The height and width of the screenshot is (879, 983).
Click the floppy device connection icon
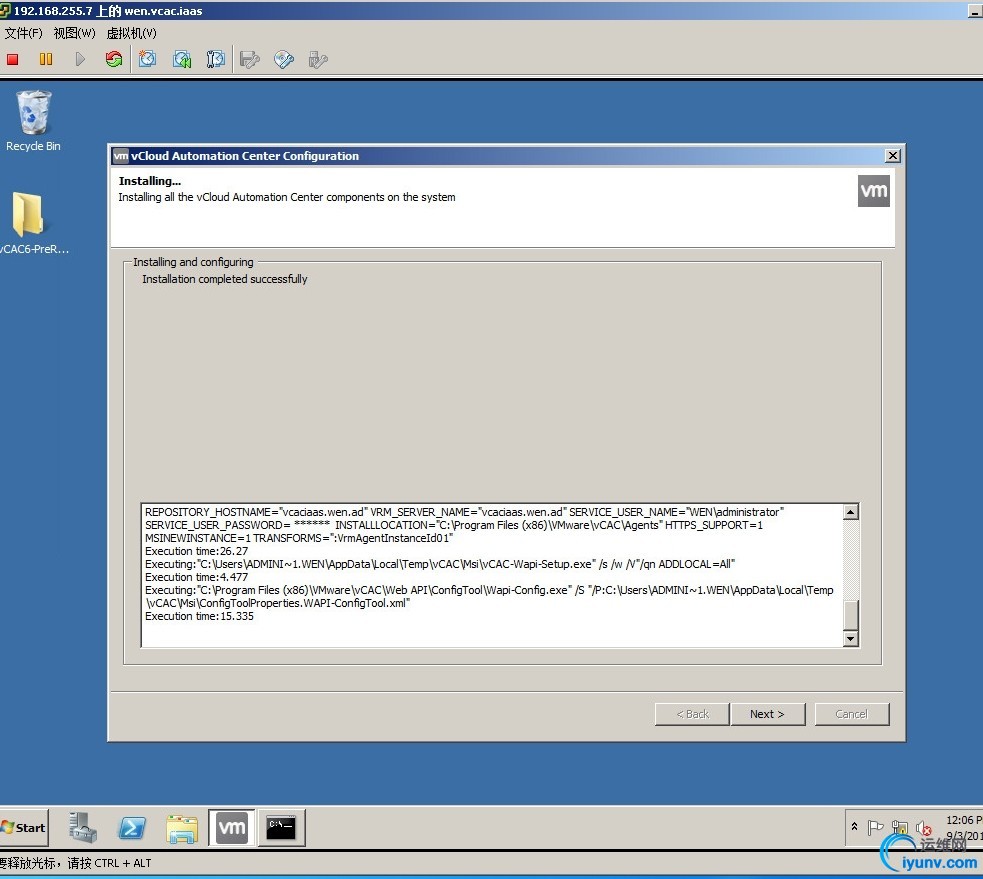250,60
